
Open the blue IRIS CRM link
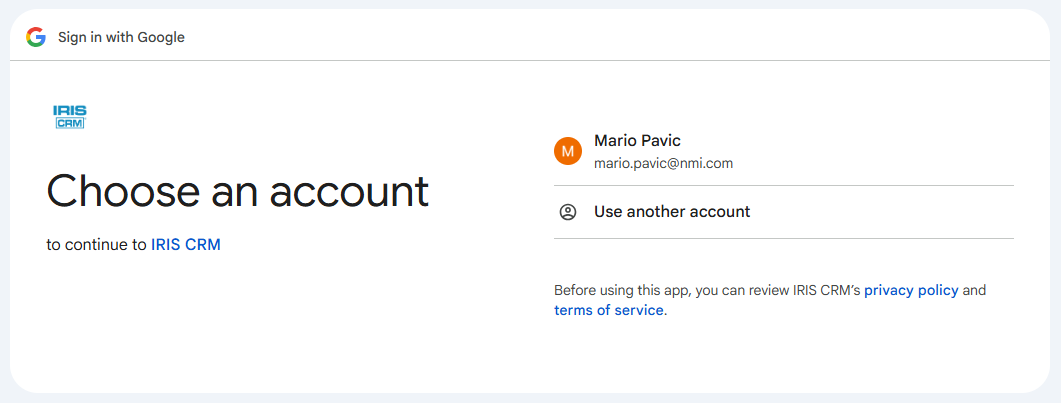pyautogui.click(x=186, y=244)
